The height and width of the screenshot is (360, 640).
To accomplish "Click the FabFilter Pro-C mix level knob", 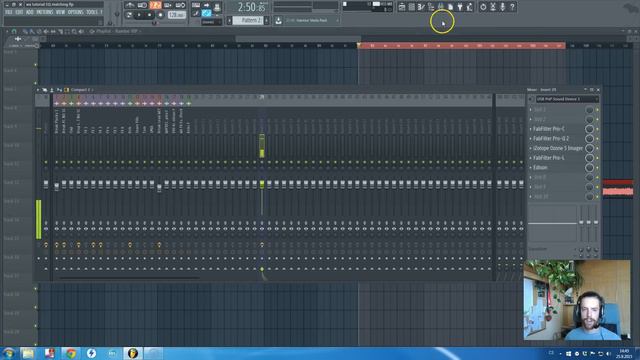I will 589,129.
